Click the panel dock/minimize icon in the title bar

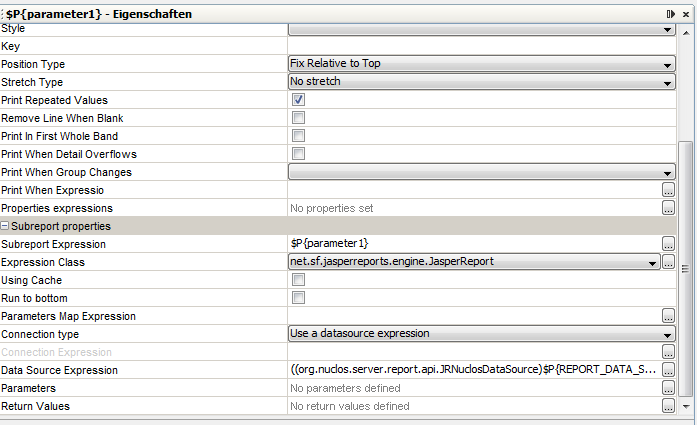pyautogui.click(x=671, y=14)
